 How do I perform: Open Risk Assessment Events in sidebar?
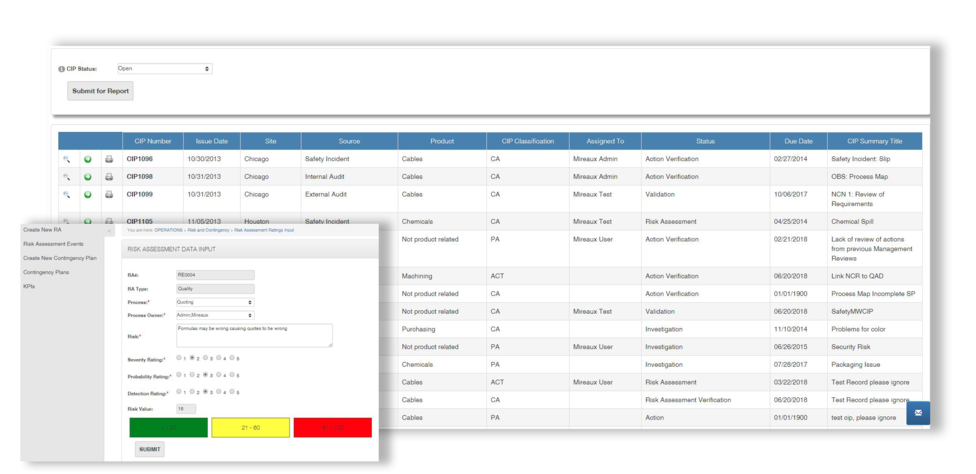(x=53, y=244)
